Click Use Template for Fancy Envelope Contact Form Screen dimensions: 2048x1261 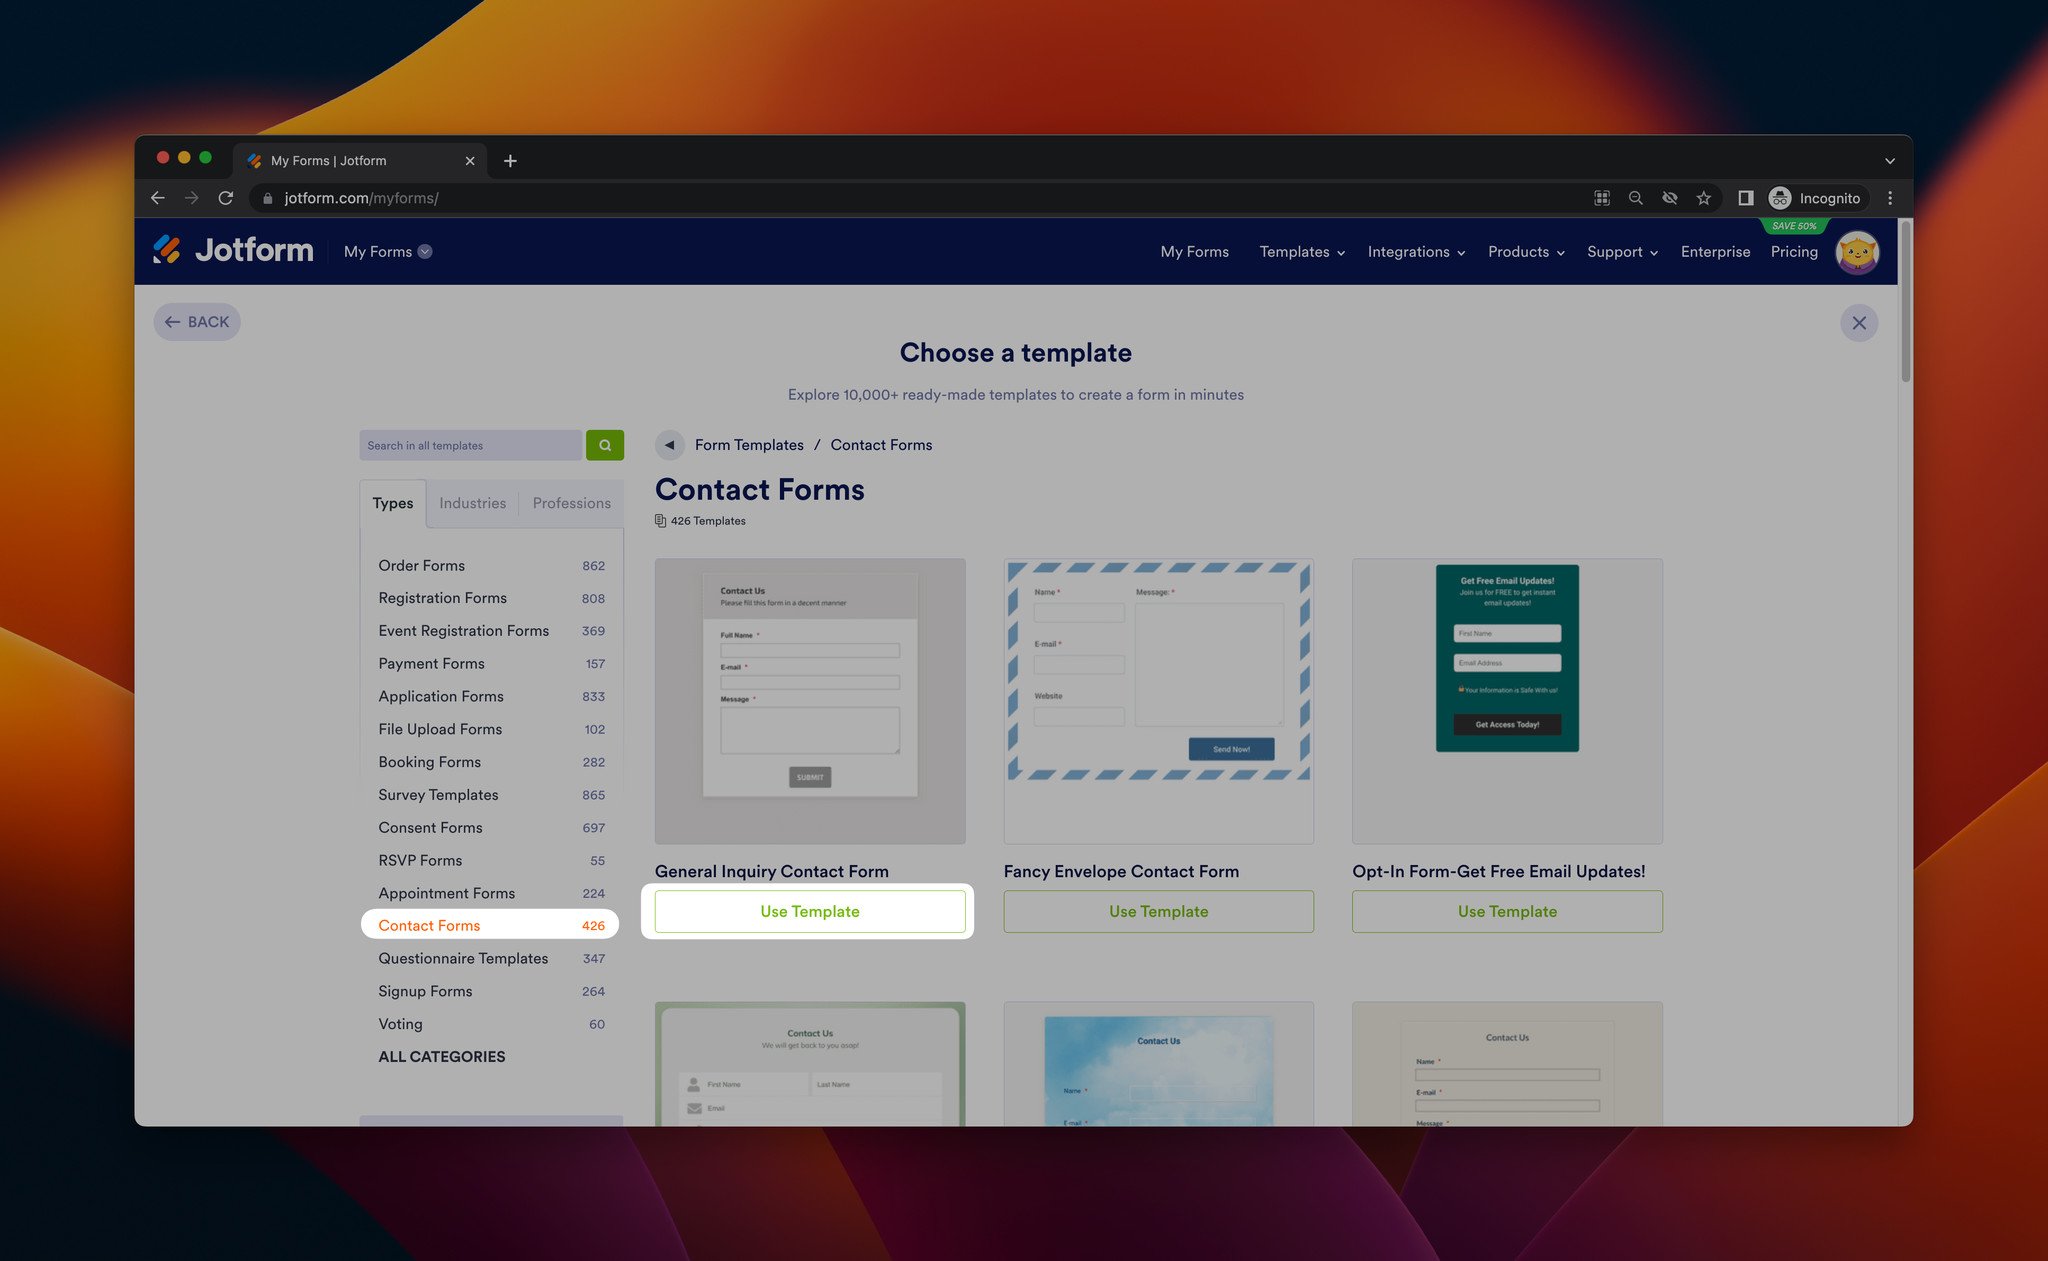pos(1159,910)
